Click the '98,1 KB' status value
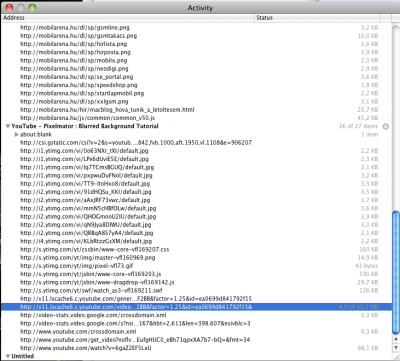This screenshot has height=361, width=400. pyautogui.click(x=368, y=348)
